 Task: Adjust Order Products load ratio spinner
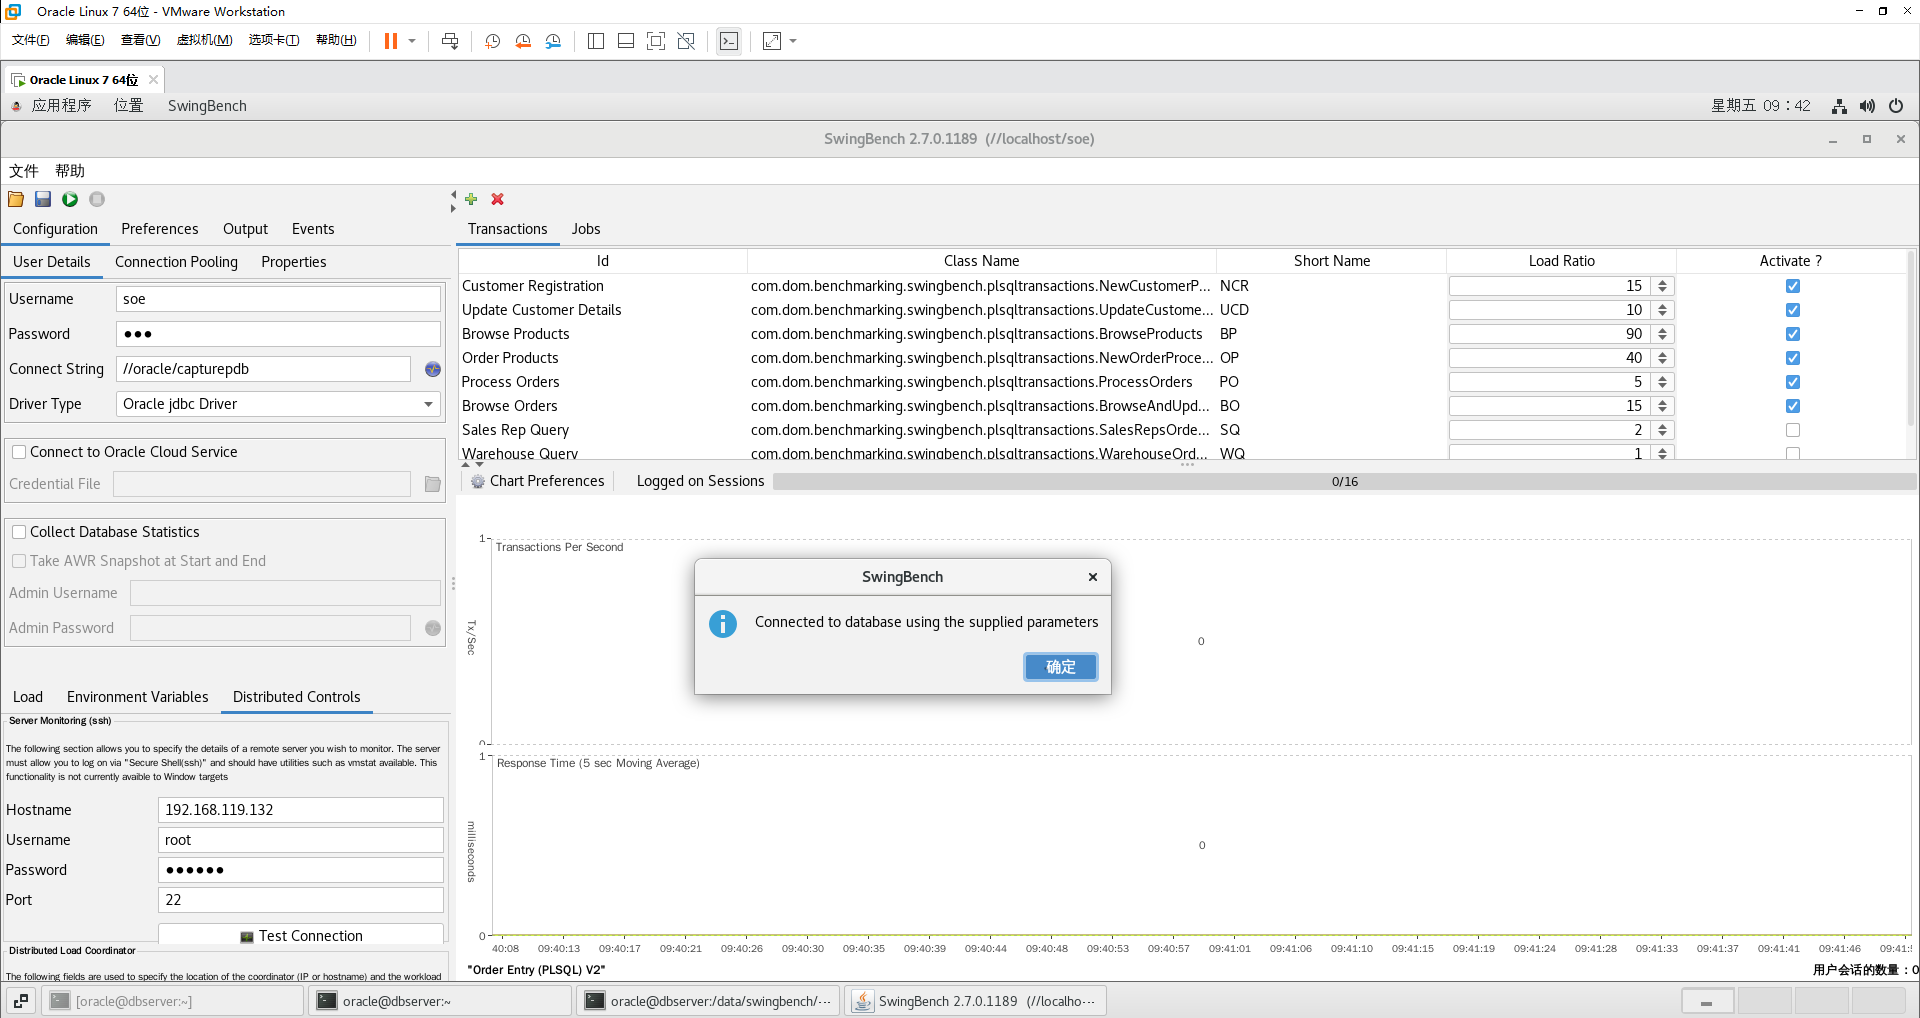click(1663, 358)
